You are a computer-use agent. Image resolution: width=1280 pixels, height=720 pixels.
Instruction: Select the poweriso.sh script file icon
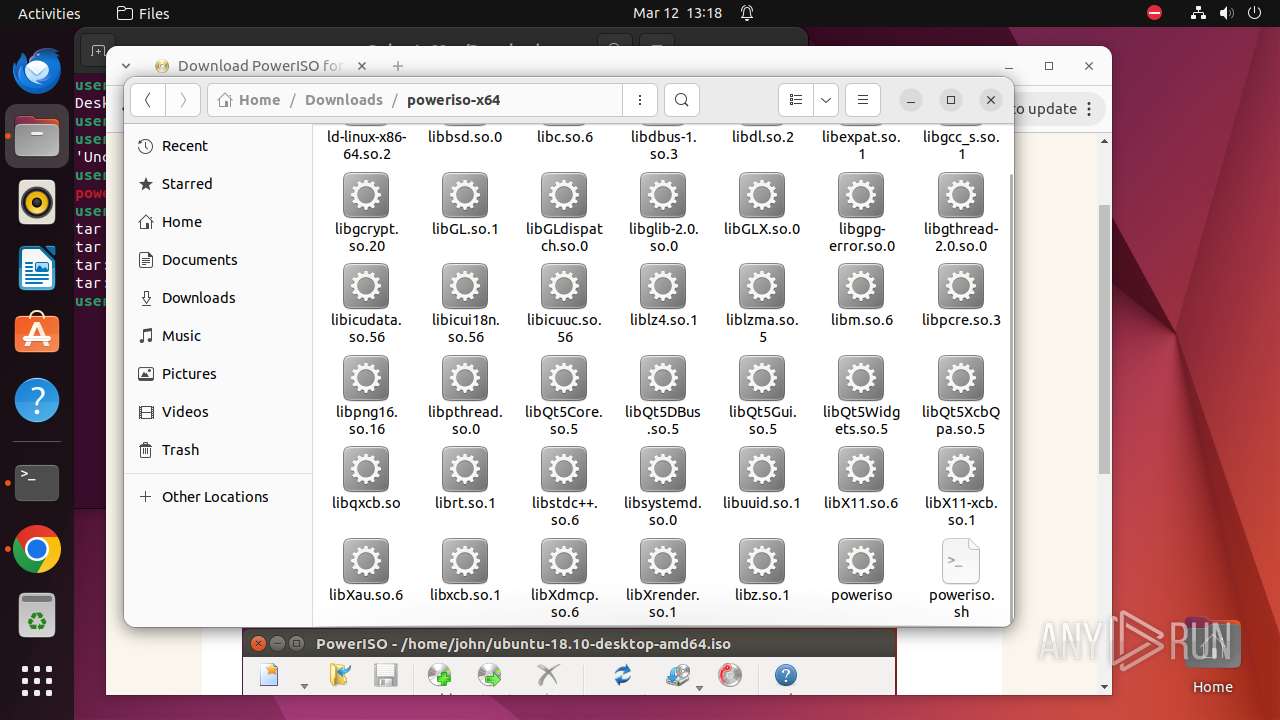click(x=961, y=561)
